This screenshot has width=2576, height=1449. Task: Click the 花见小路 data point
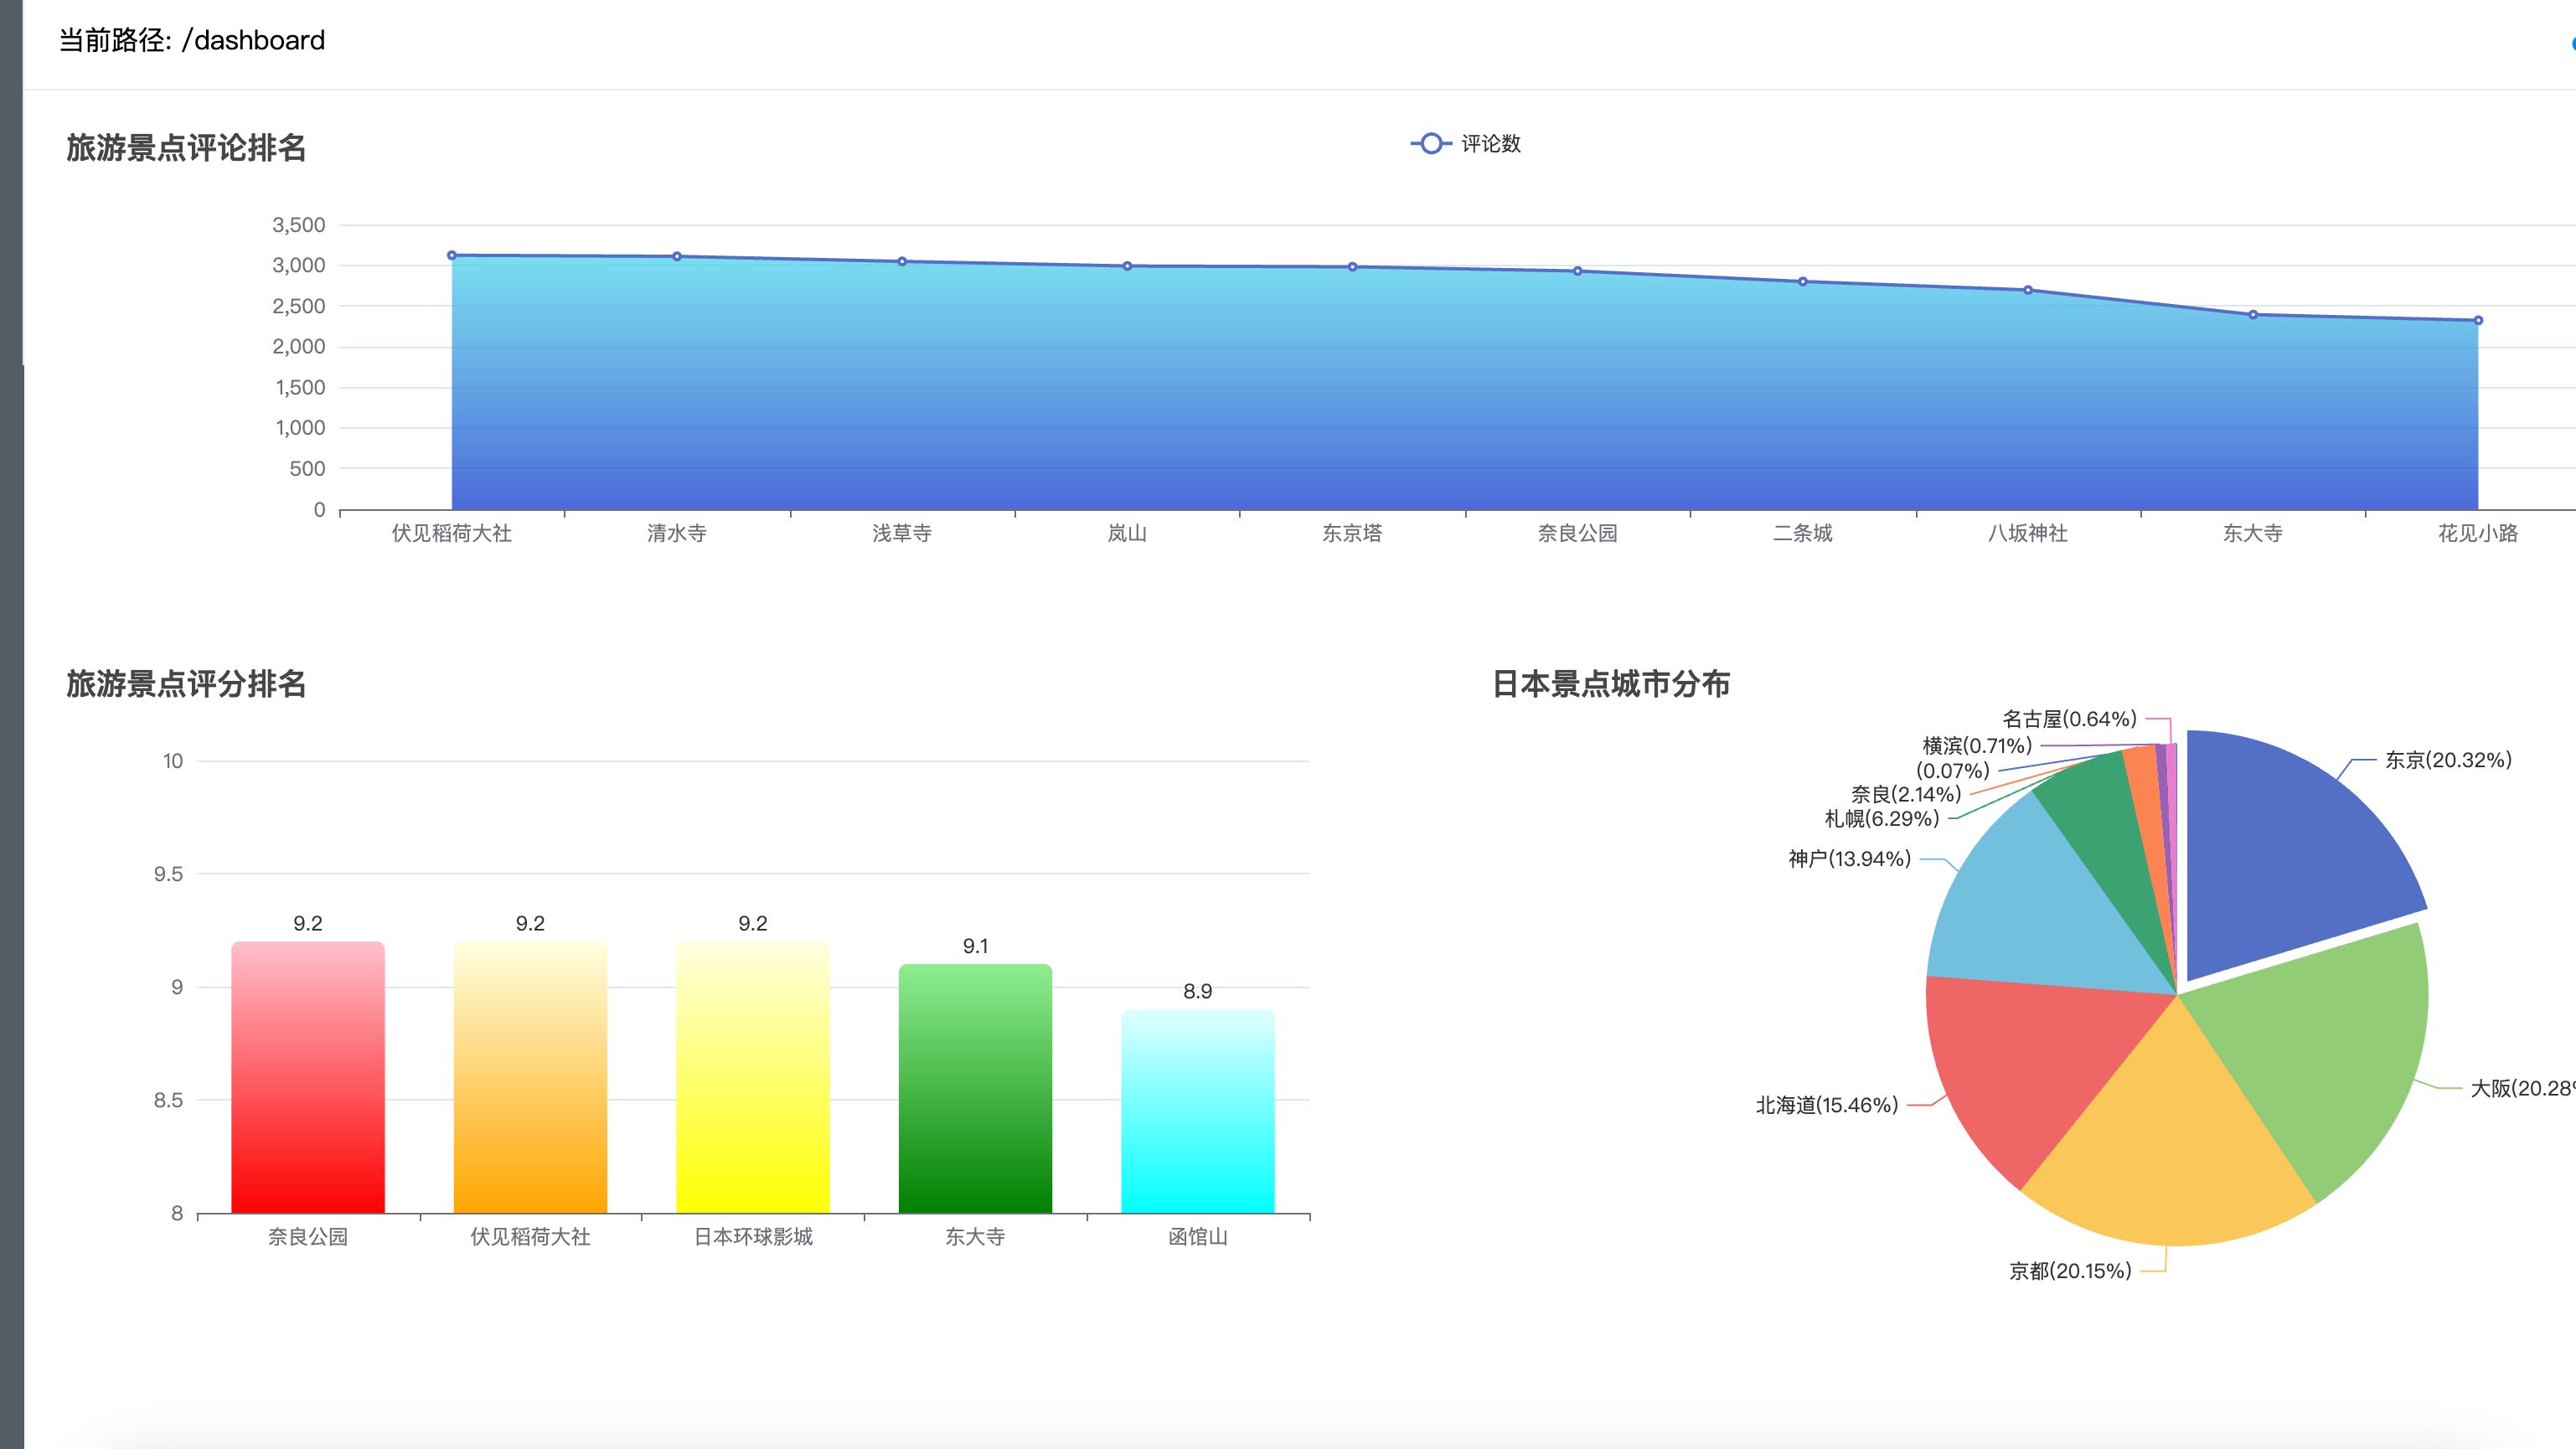pyautogui.click(x=2478, y=321)
